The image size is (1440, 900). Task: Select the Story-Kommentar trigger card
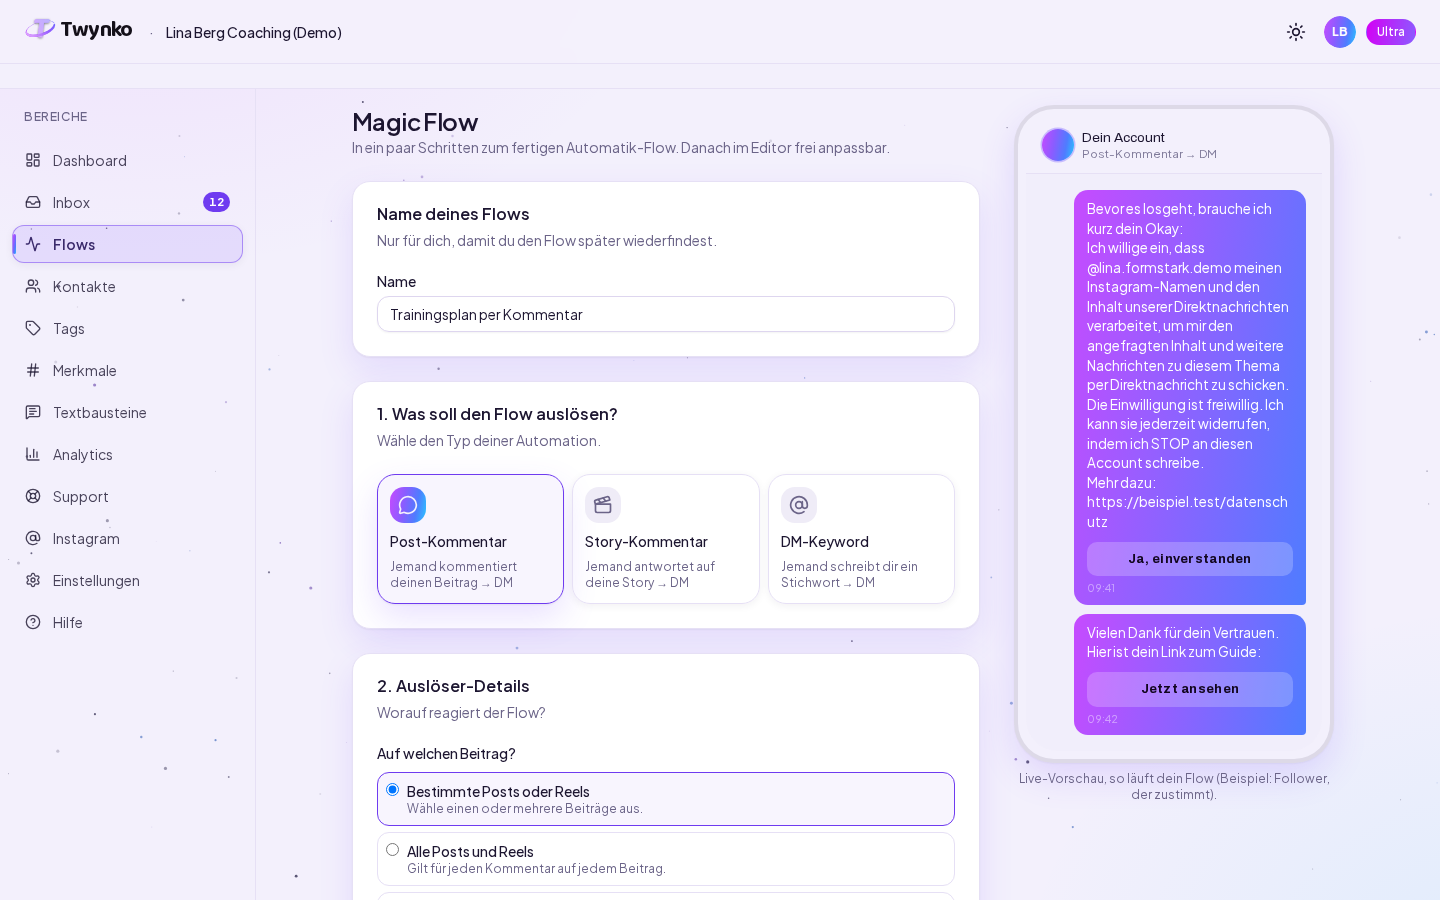[x=666, y=539]
